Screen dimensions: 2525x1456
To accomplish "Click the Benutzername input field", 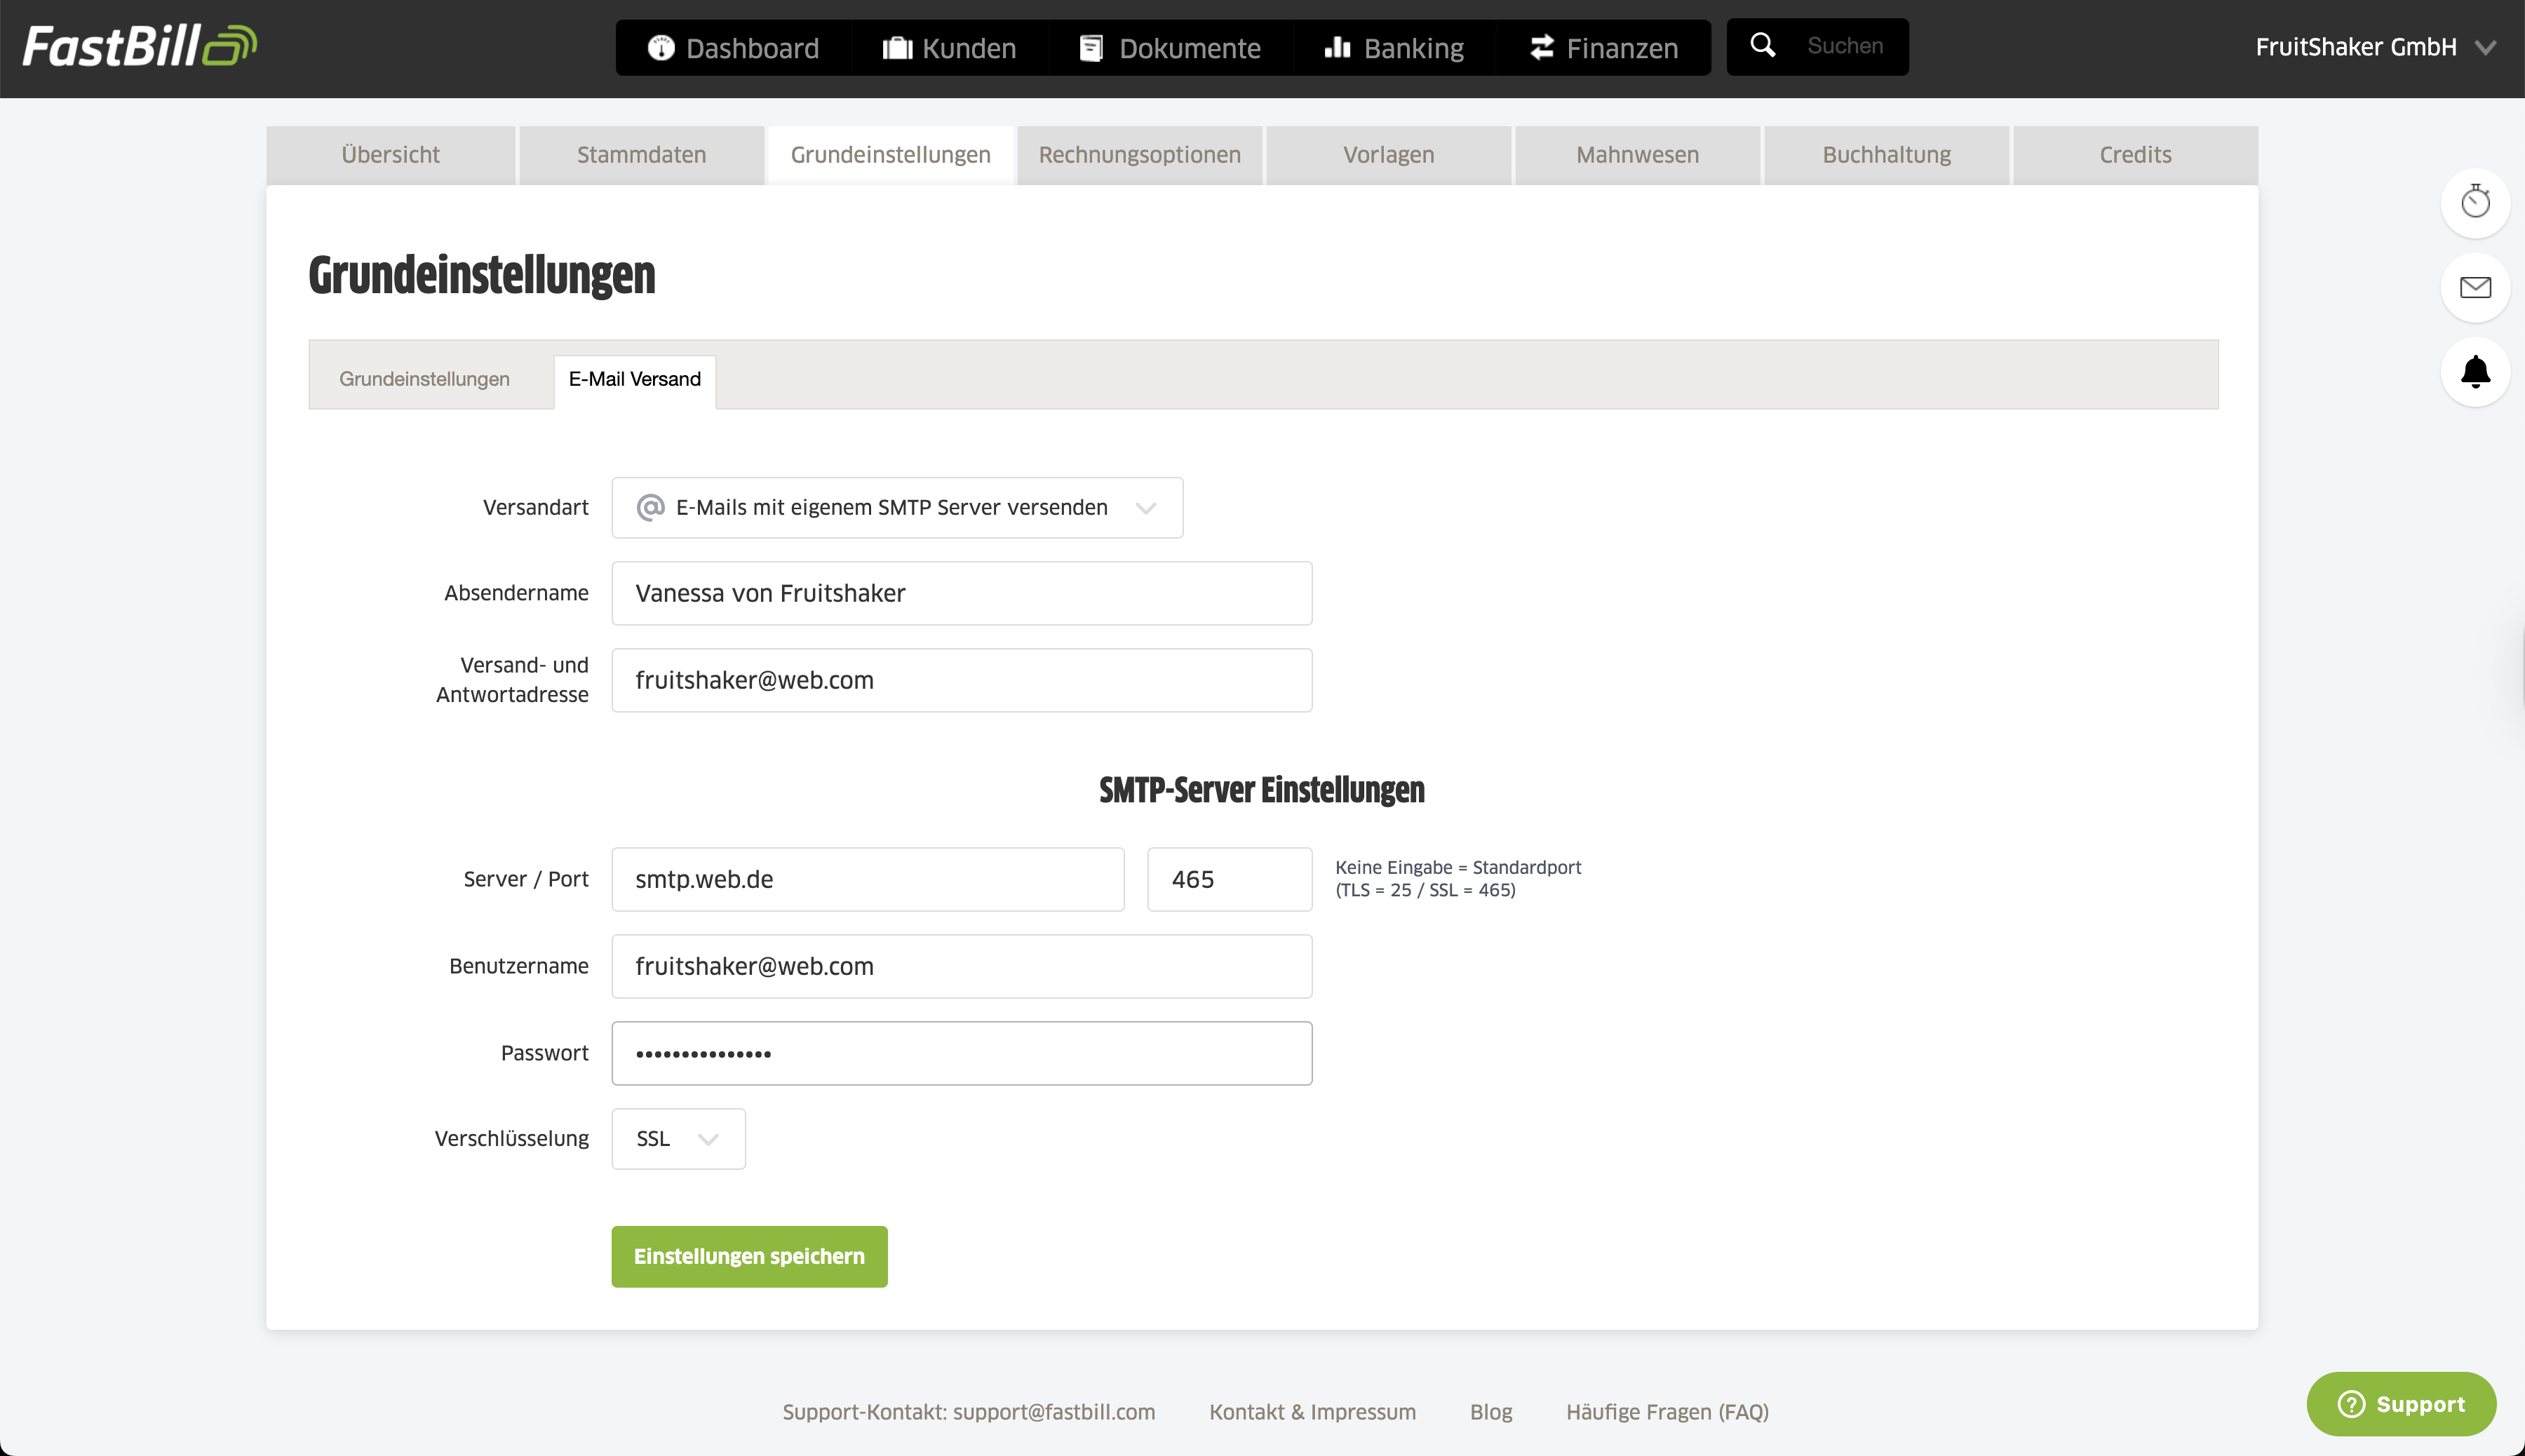I will coord(961,966).
